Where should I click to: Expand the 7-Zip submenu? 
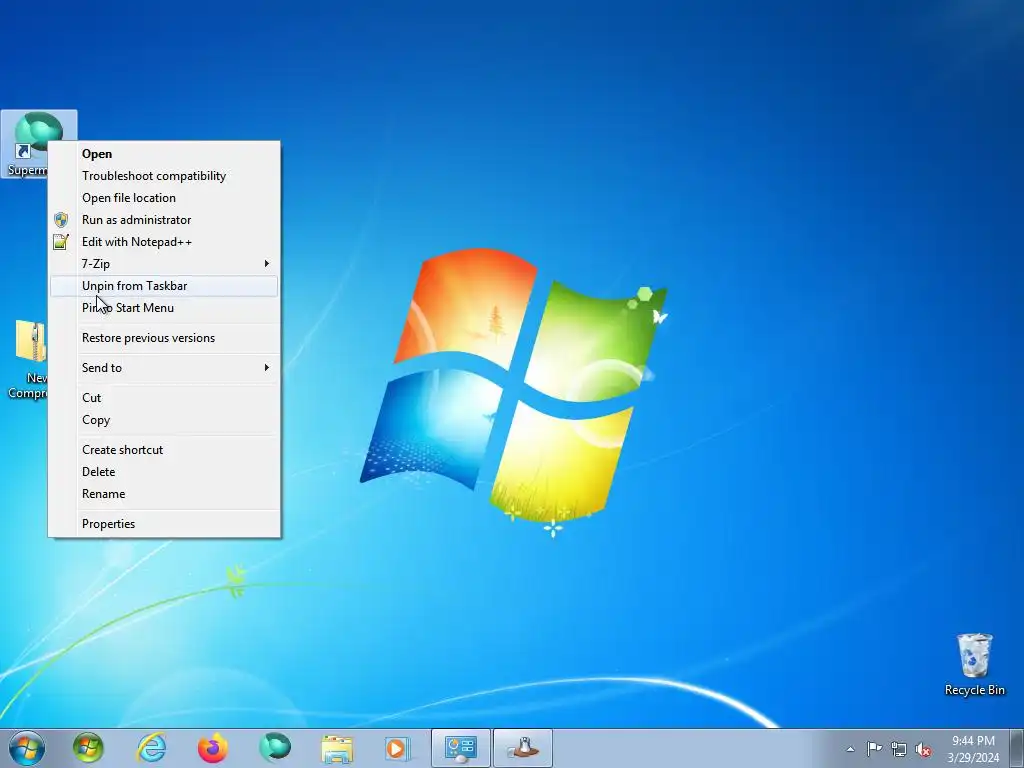click(x=164, y=264)
